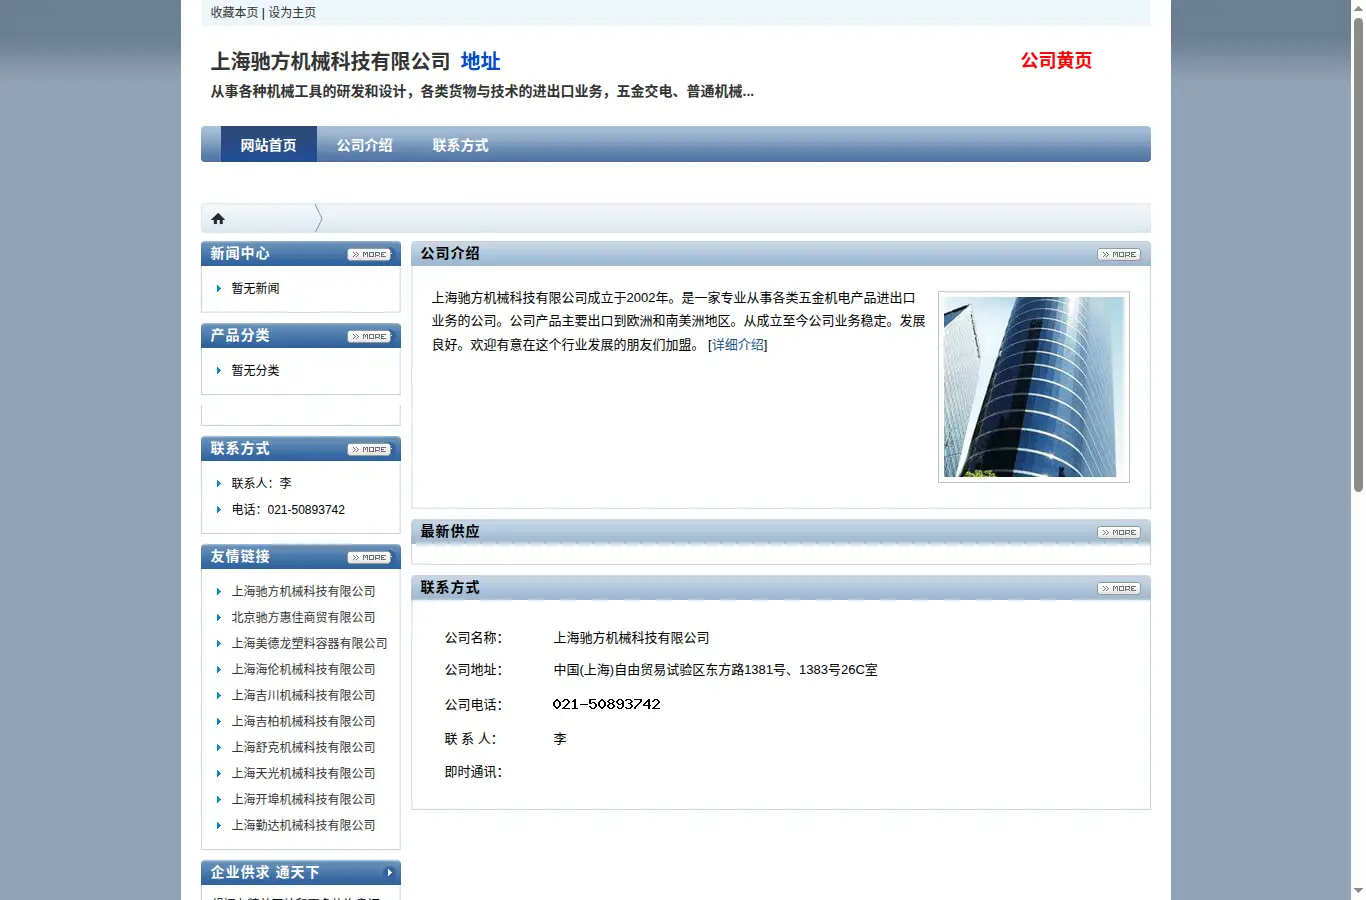
Task: Open 上海天光机械科技有限公司 link
Action: 303,774
